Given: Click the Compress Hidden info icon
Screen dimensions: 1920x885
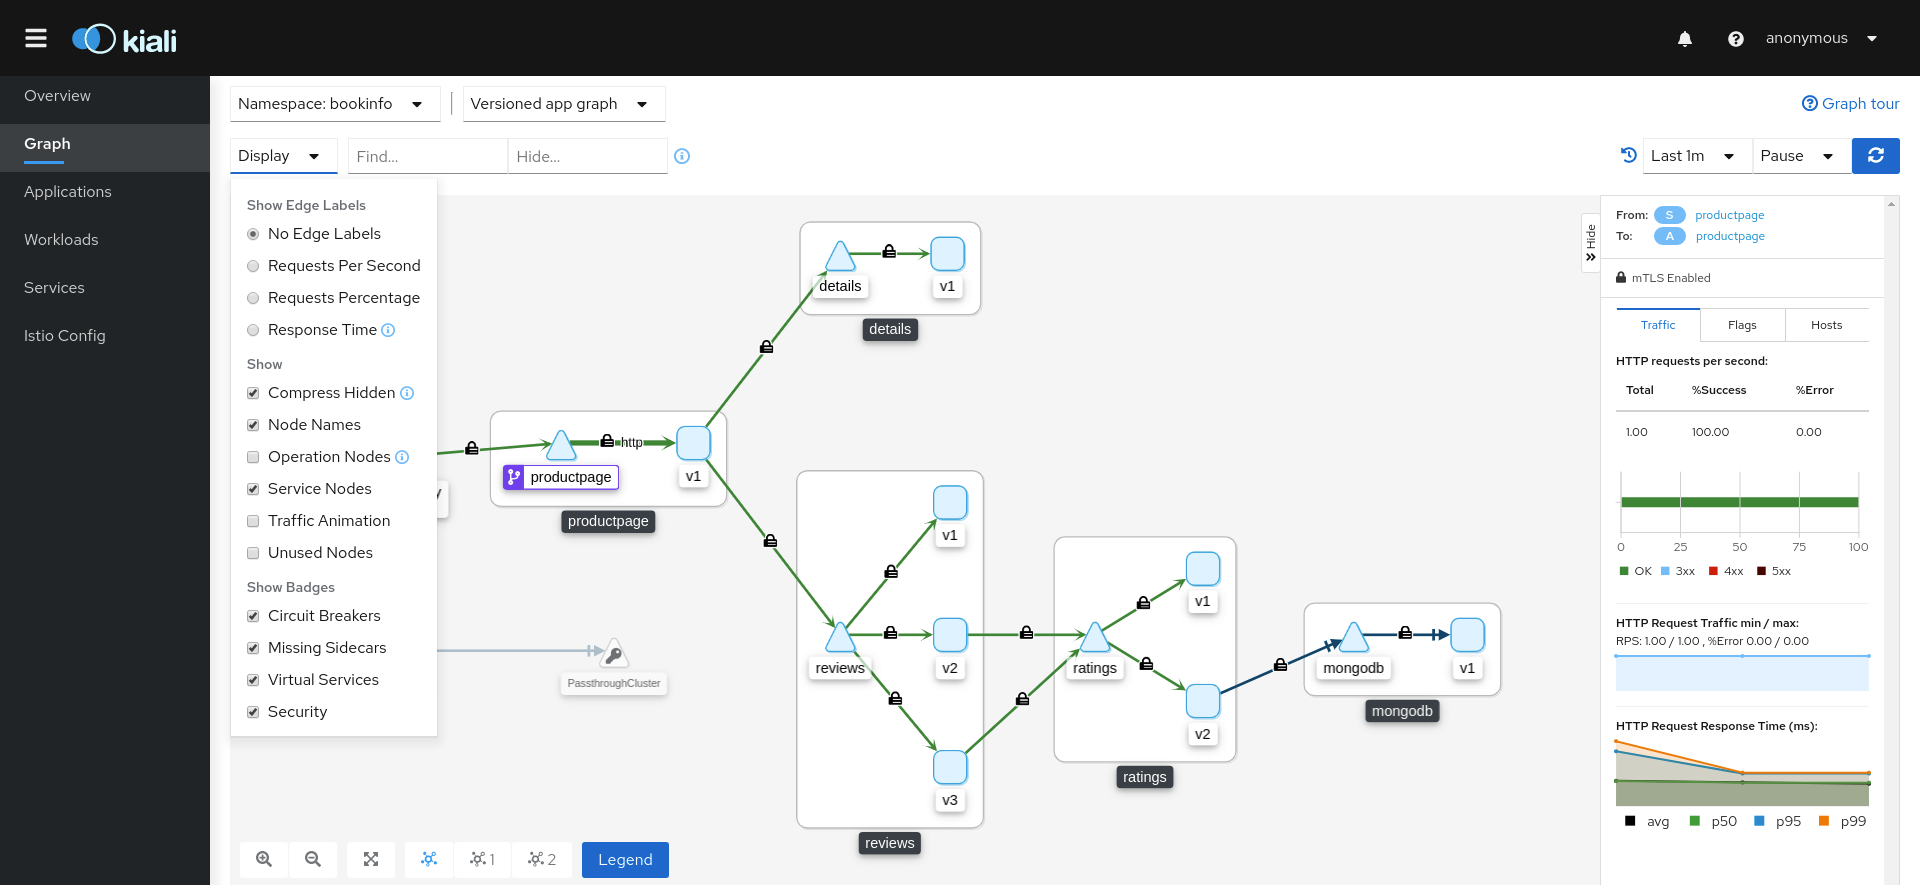Looking at the screenshot, I should click(x=407, y=393).
